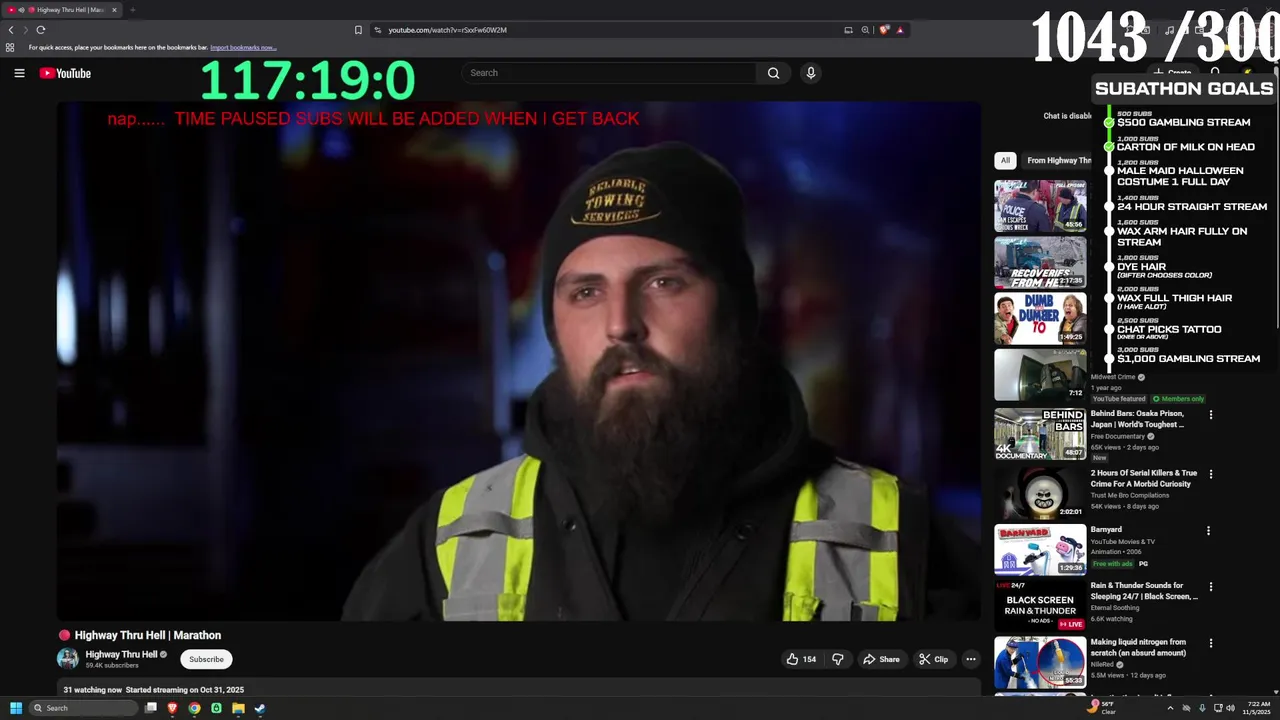Open the 'Recoveries From Hell' video thumbnail
Viewport: 1280px width, 720px height.
[1040, 262]
